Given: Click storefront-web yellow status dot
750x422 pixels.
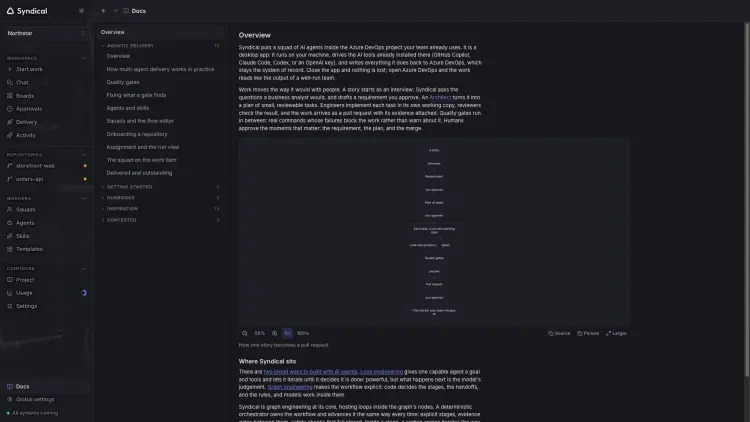Looking at the screenshot, I should [x=85, y=166].
